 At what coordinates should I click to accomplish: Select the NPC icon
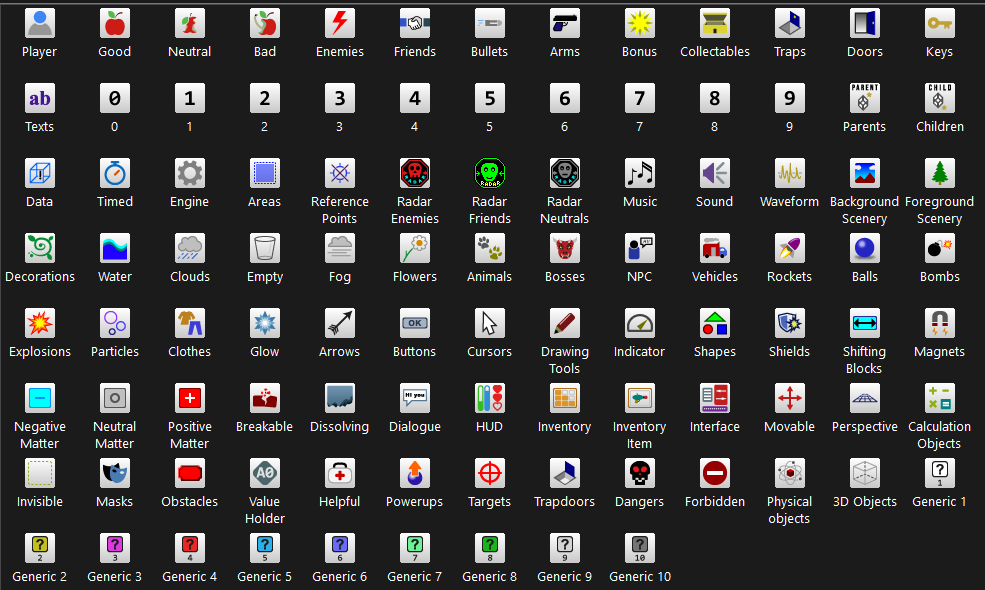(x=639, y=249)
